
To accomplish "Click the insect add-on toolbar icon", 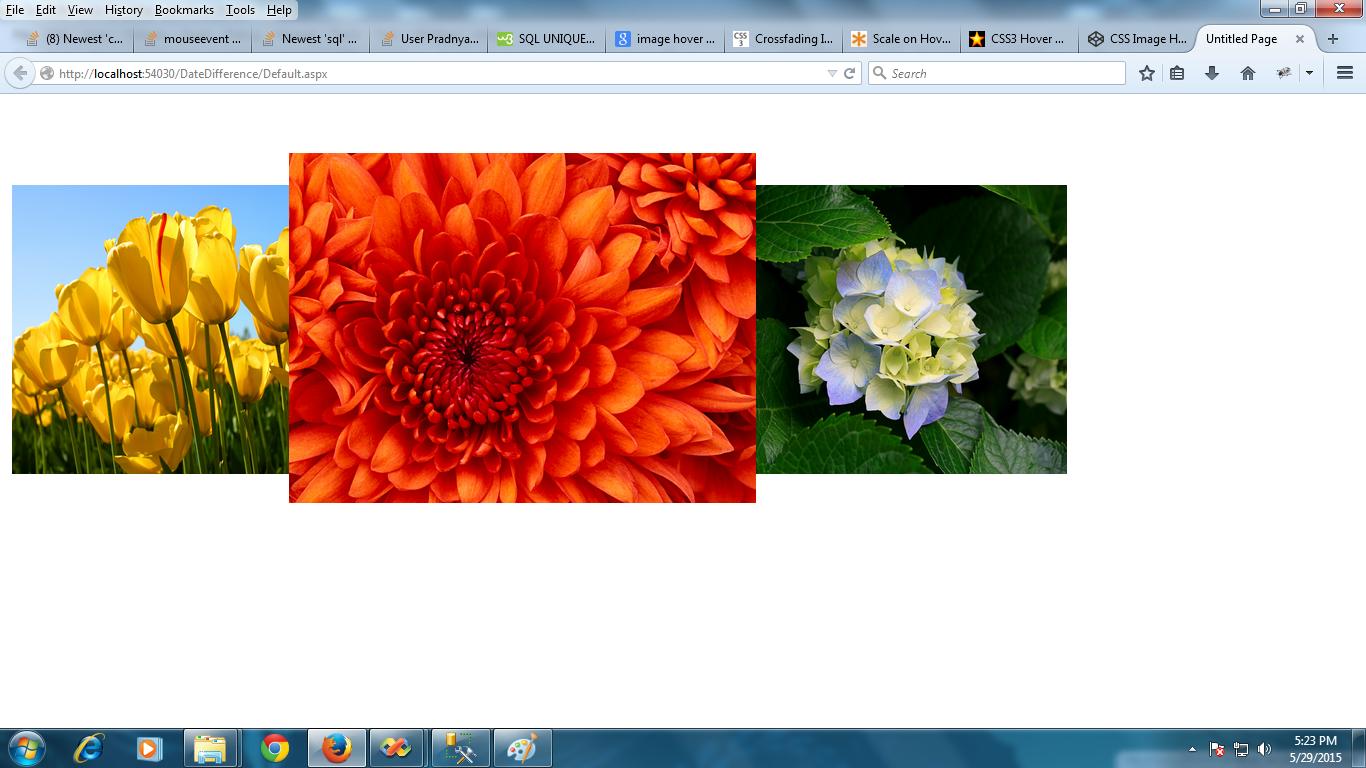I will 1284,73.
